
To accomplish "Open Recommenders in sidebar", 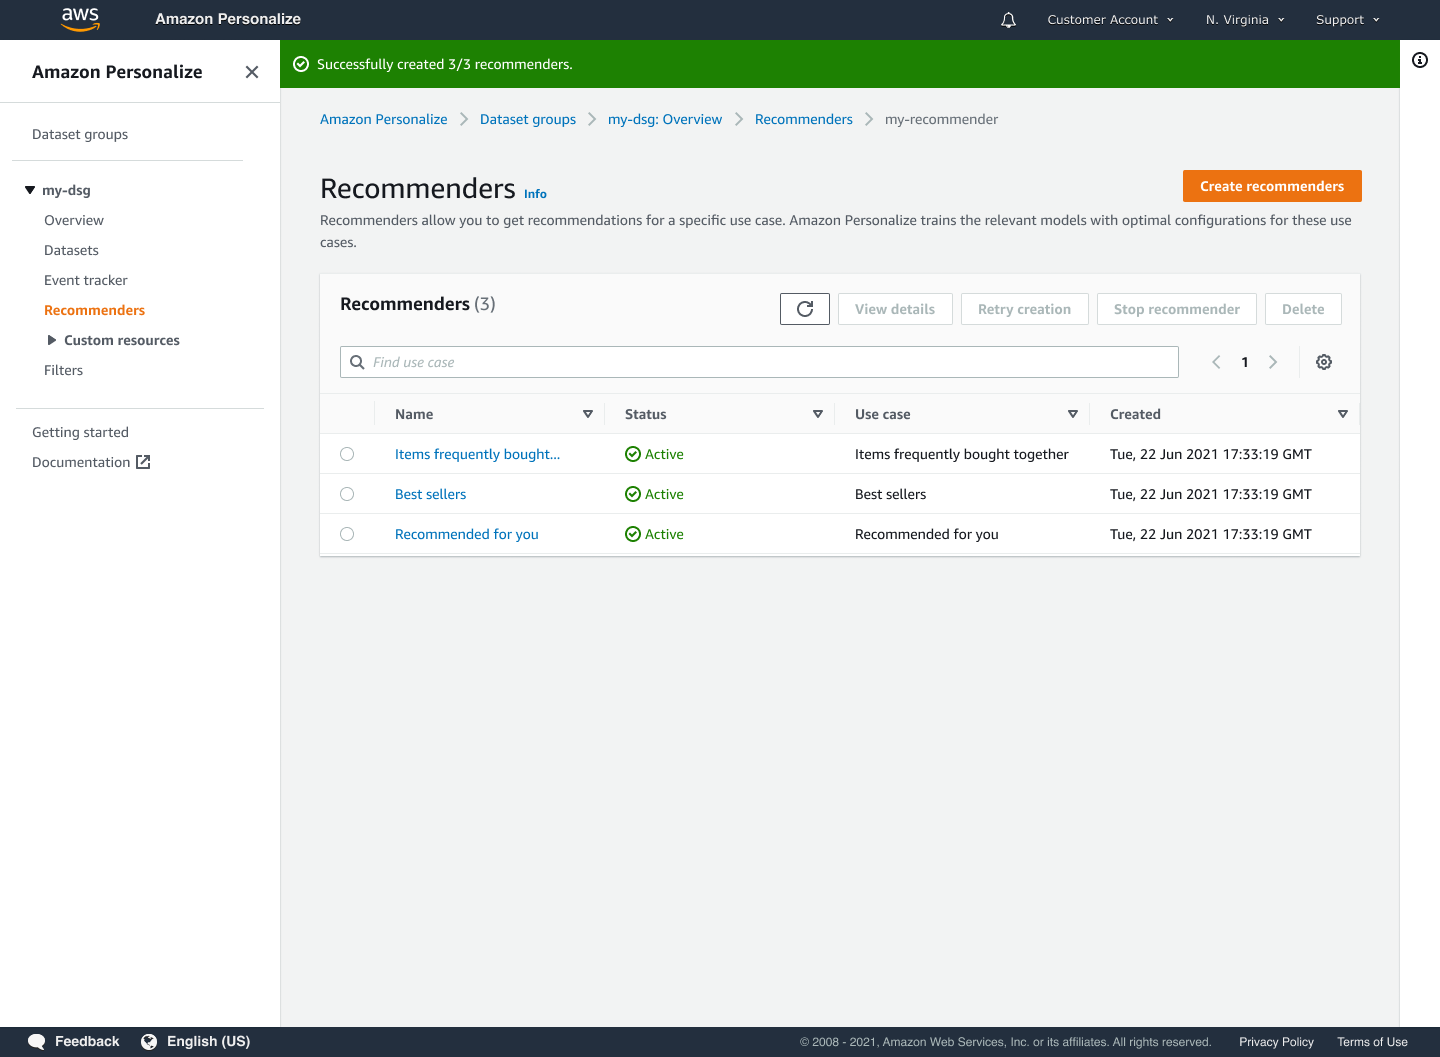I will [94, 310].
